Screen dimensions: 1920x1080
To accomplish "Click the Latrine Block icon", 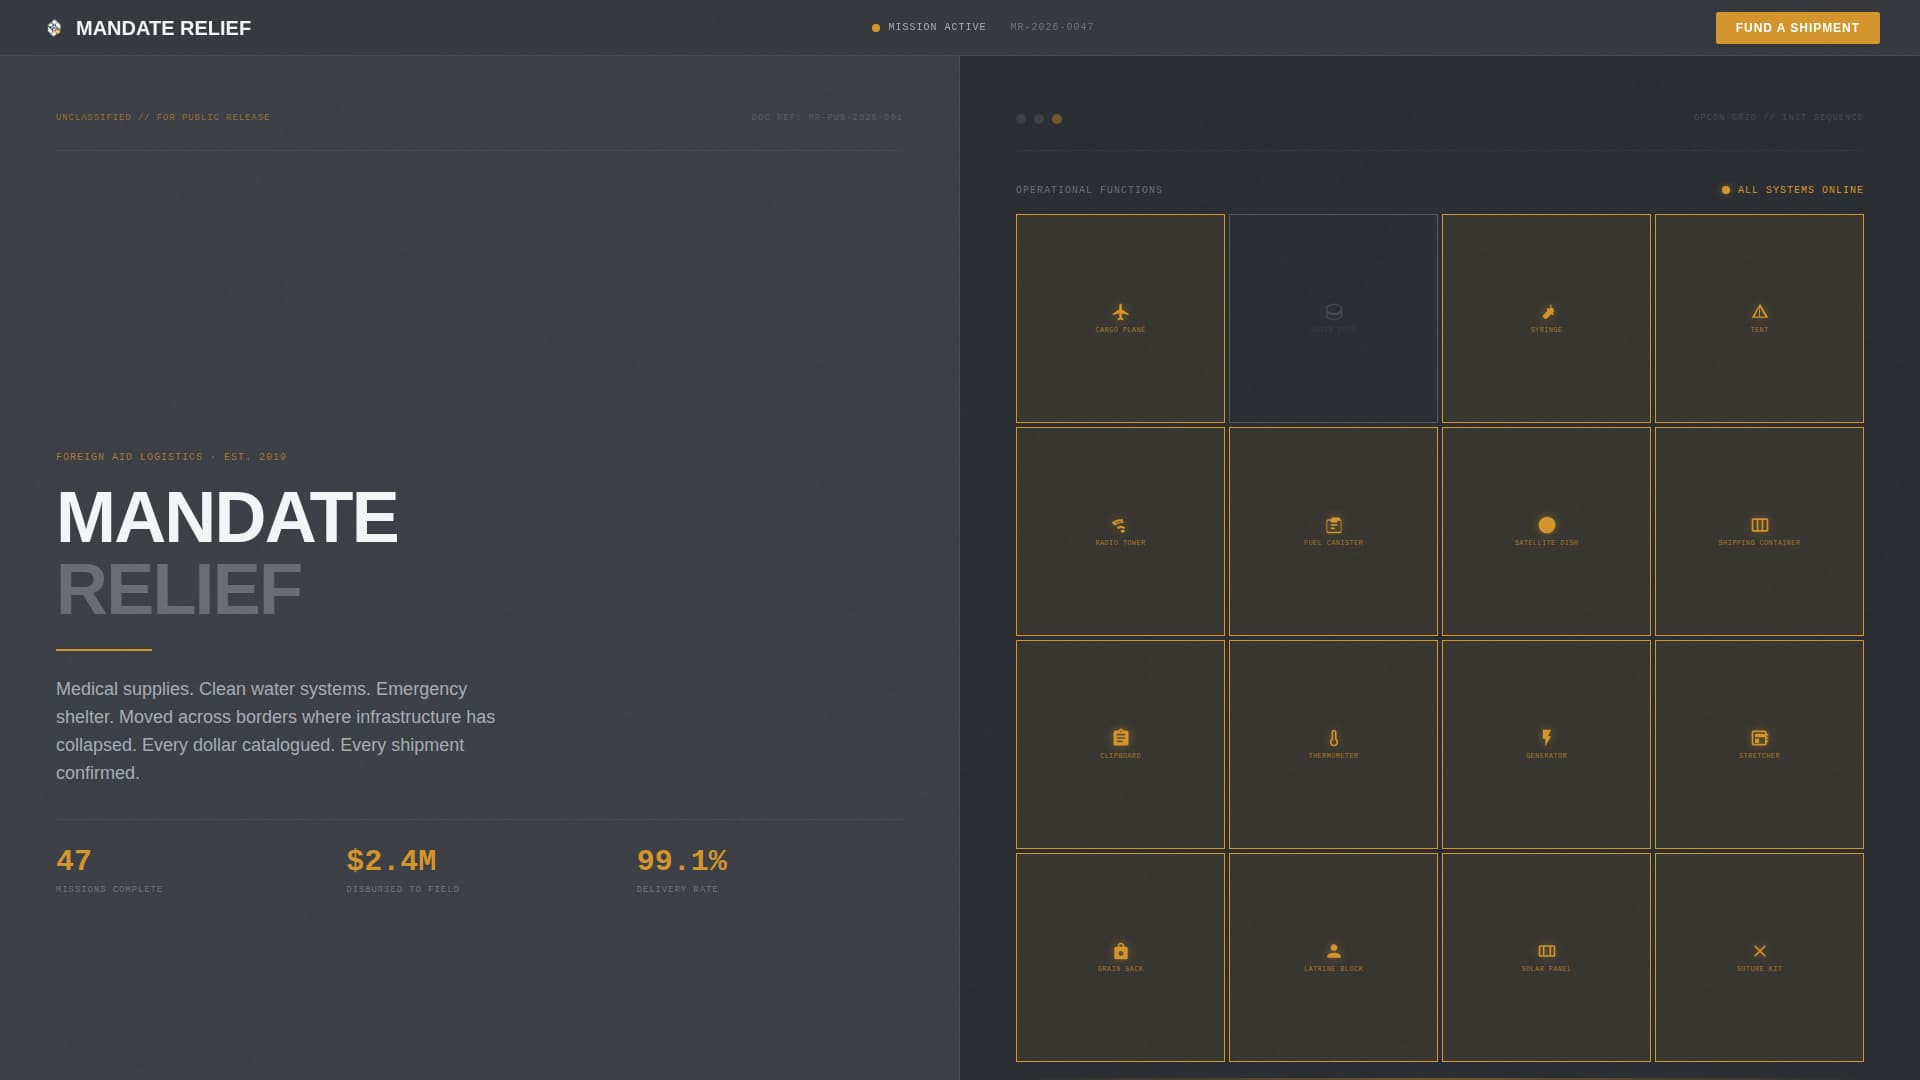I will point(1333,951).
